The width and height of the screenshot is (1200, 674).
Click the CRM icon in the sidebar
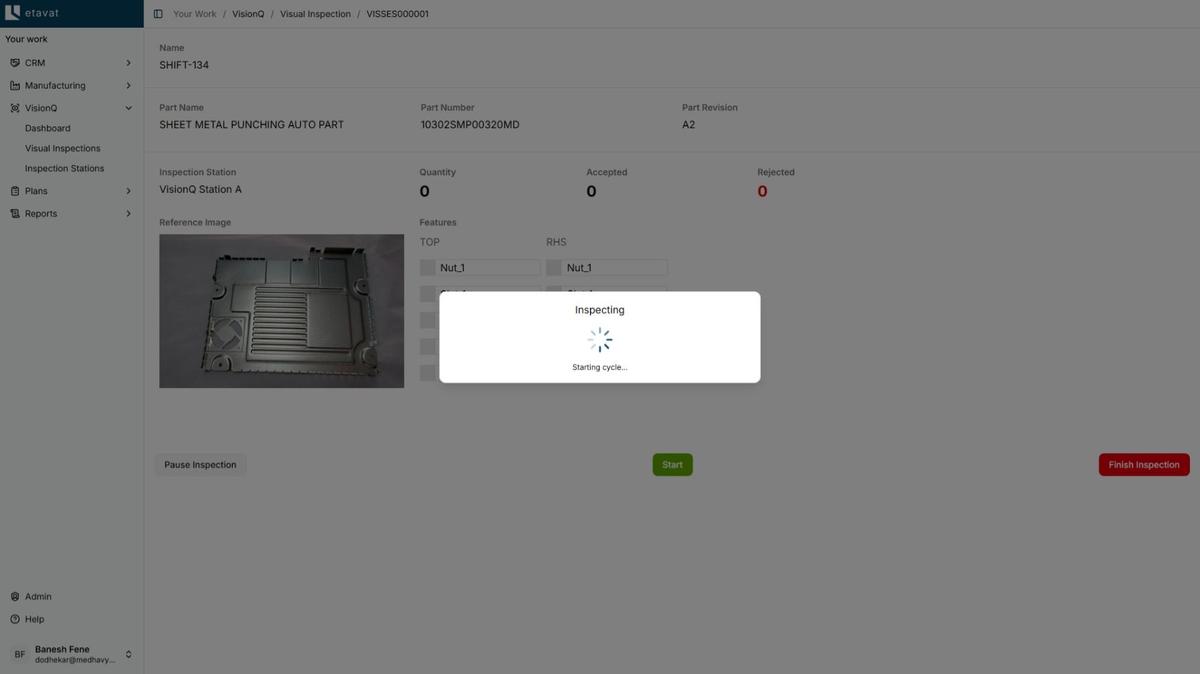pyautogui.click(x=14, y=62)
